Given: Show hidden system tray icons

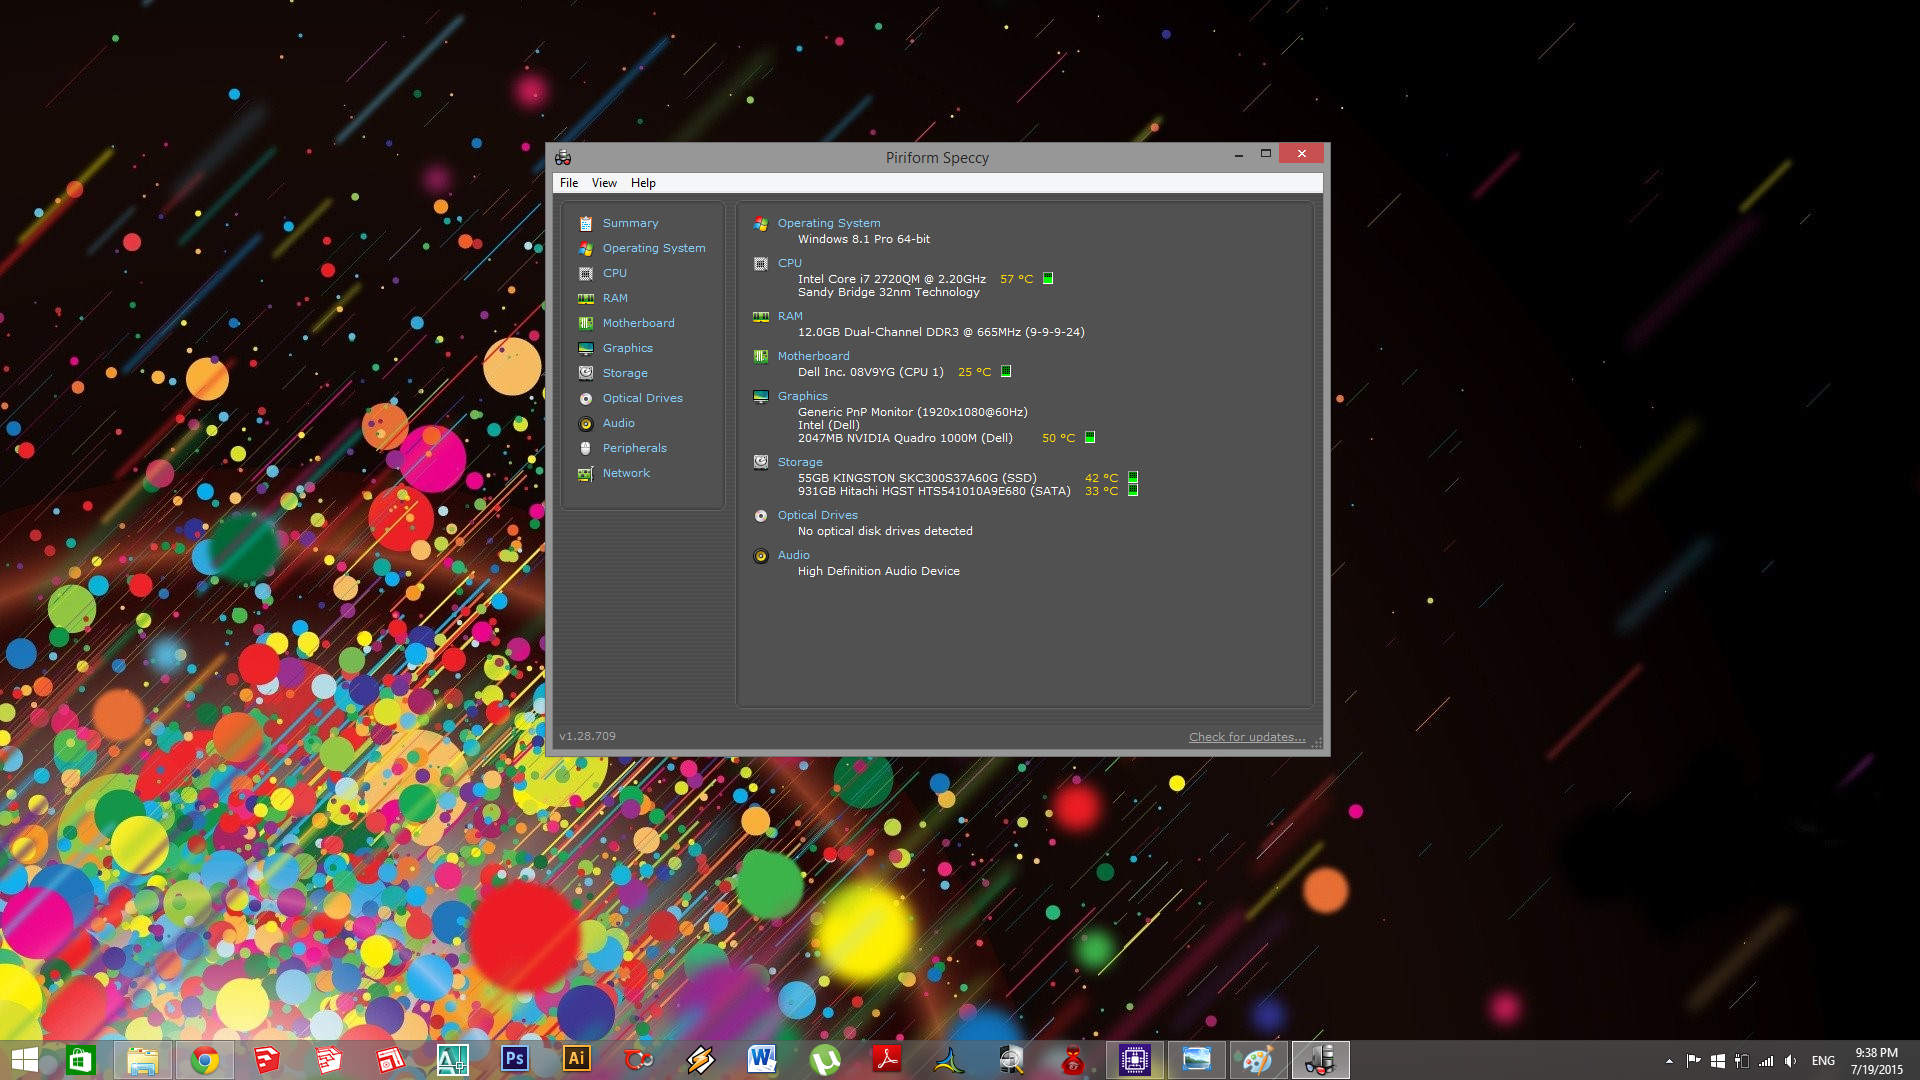Looking at the screenshot, I should pos(1669,1061).
